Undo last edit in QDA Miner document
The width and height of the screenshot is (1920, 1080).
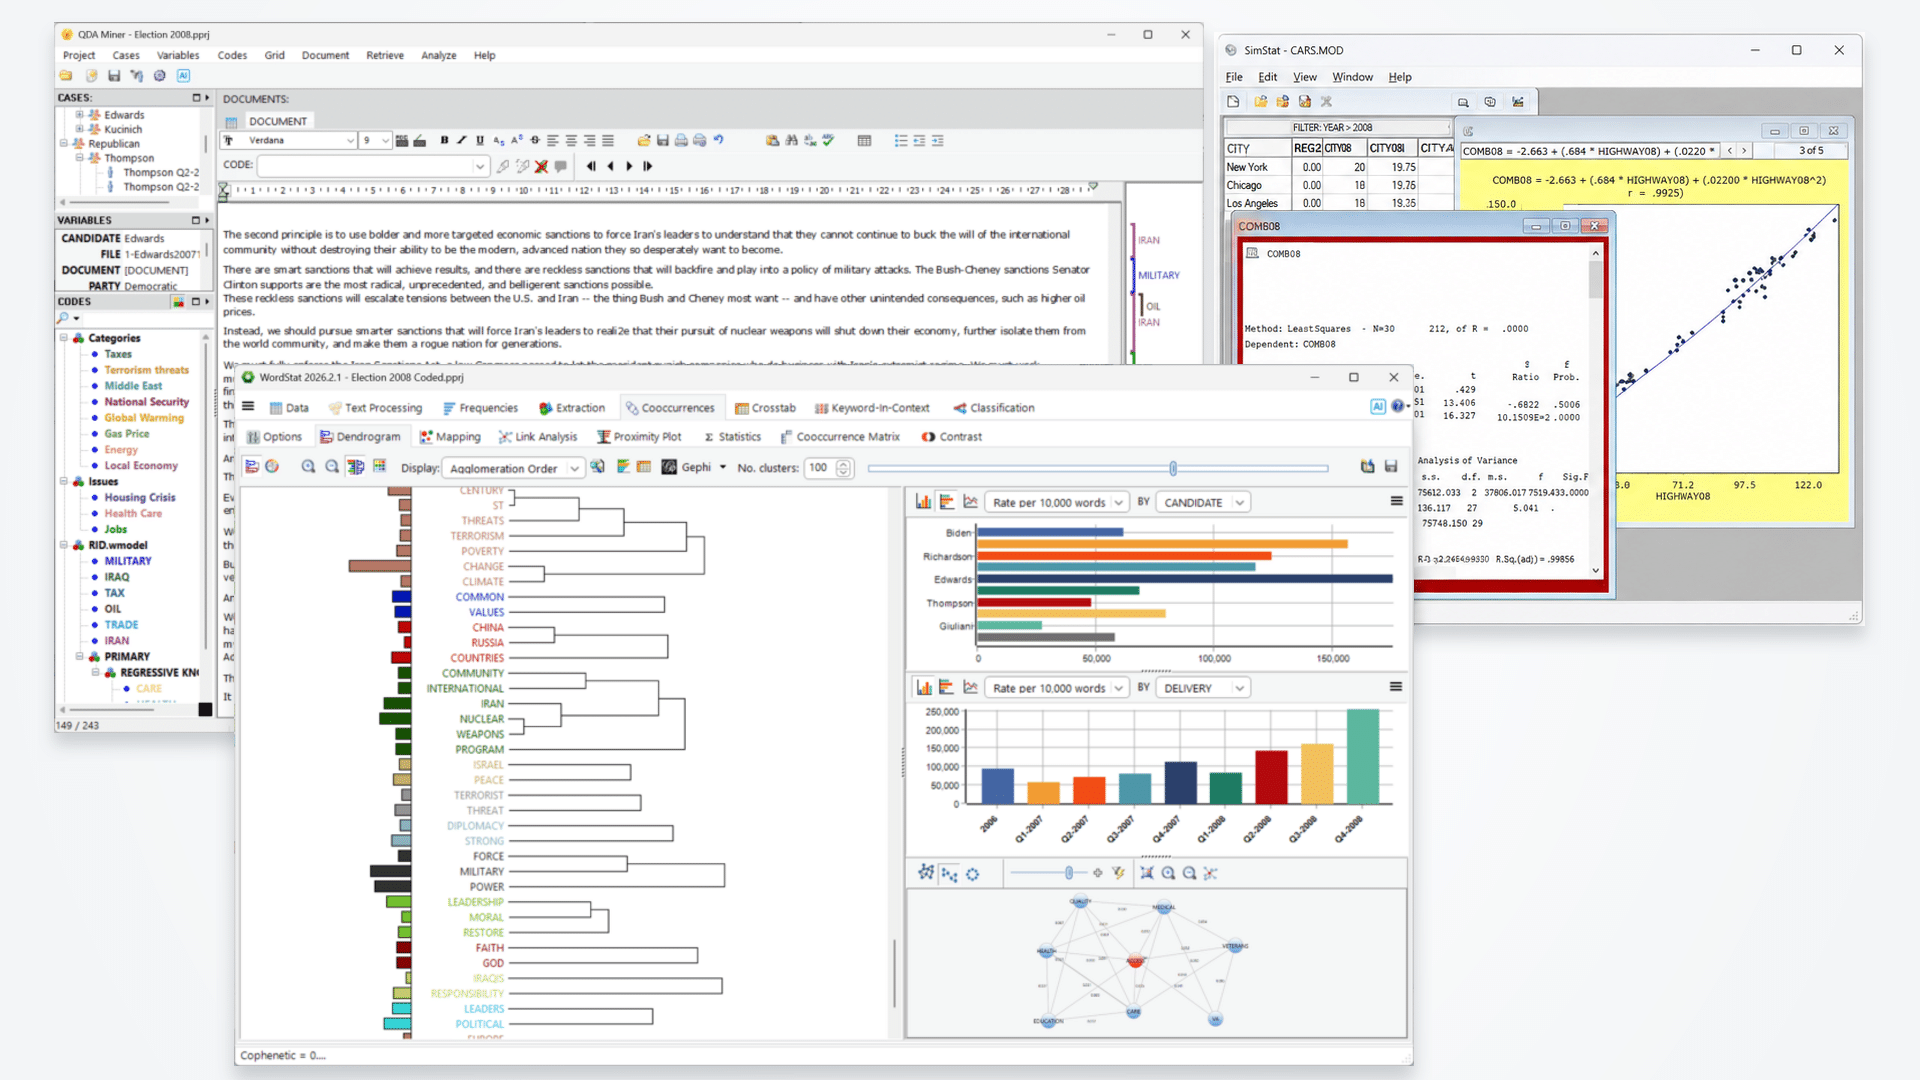coord(718,141)
